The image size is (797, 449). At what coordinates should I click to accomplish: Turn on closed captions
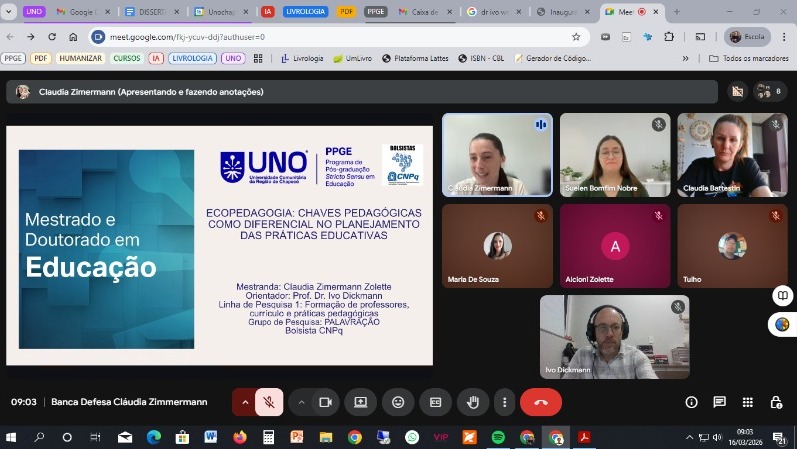(435, 402)
